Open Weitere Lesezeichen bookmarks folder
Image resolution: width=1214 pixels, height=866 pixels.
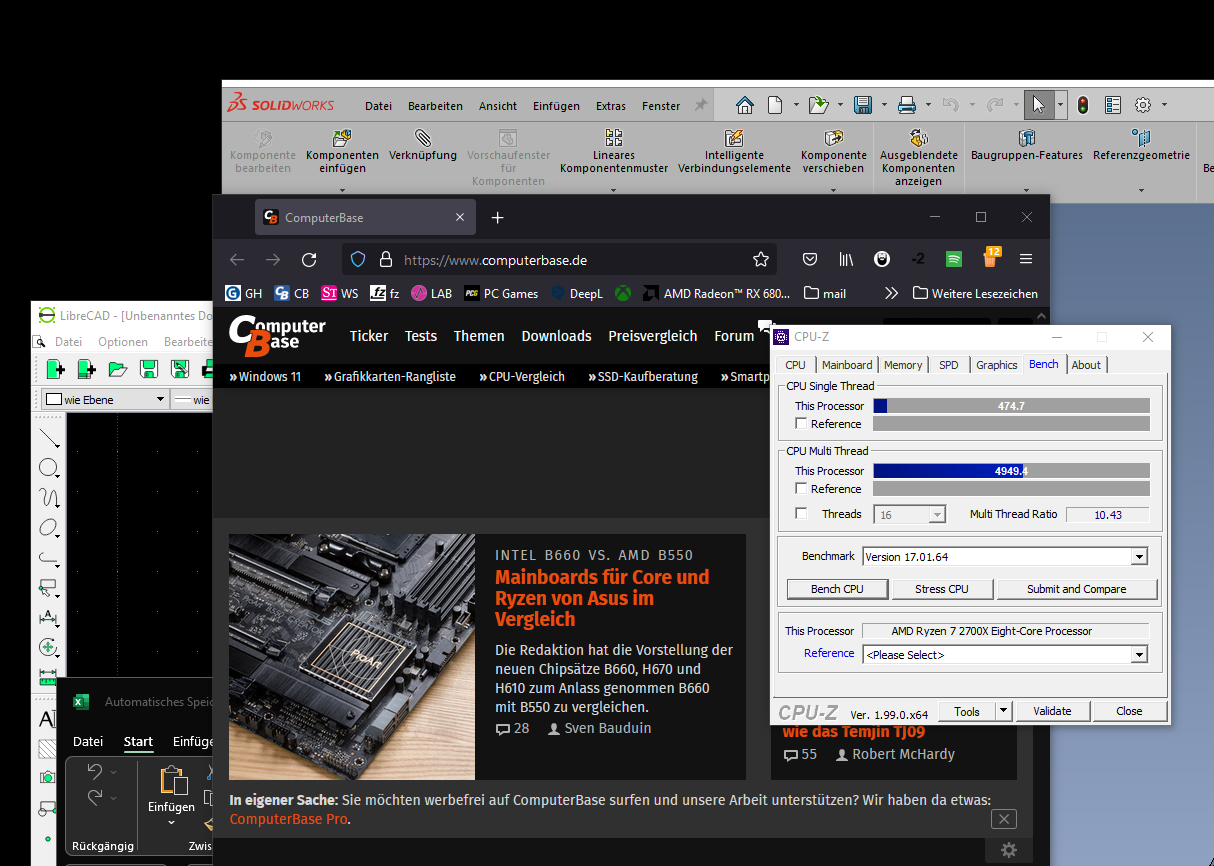pyautogui.click(x=975, y=294)
